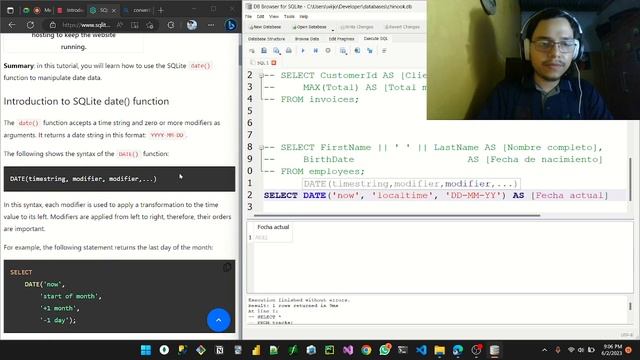The image size is (640, 360).
Task: Click the Execute current line icon
Action: point(316,51)
